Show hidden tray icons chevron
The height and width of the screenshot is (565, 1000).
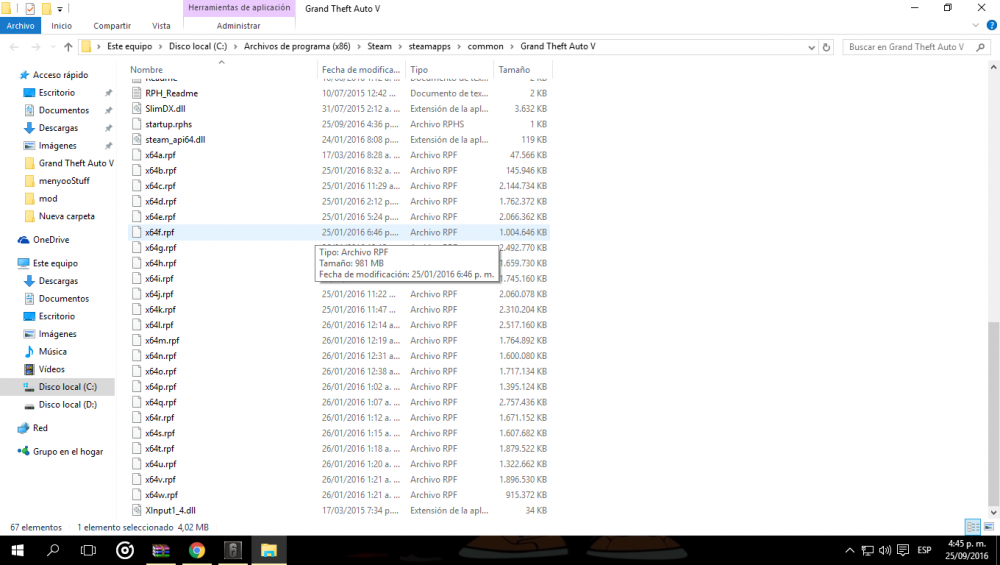[849, 550]
